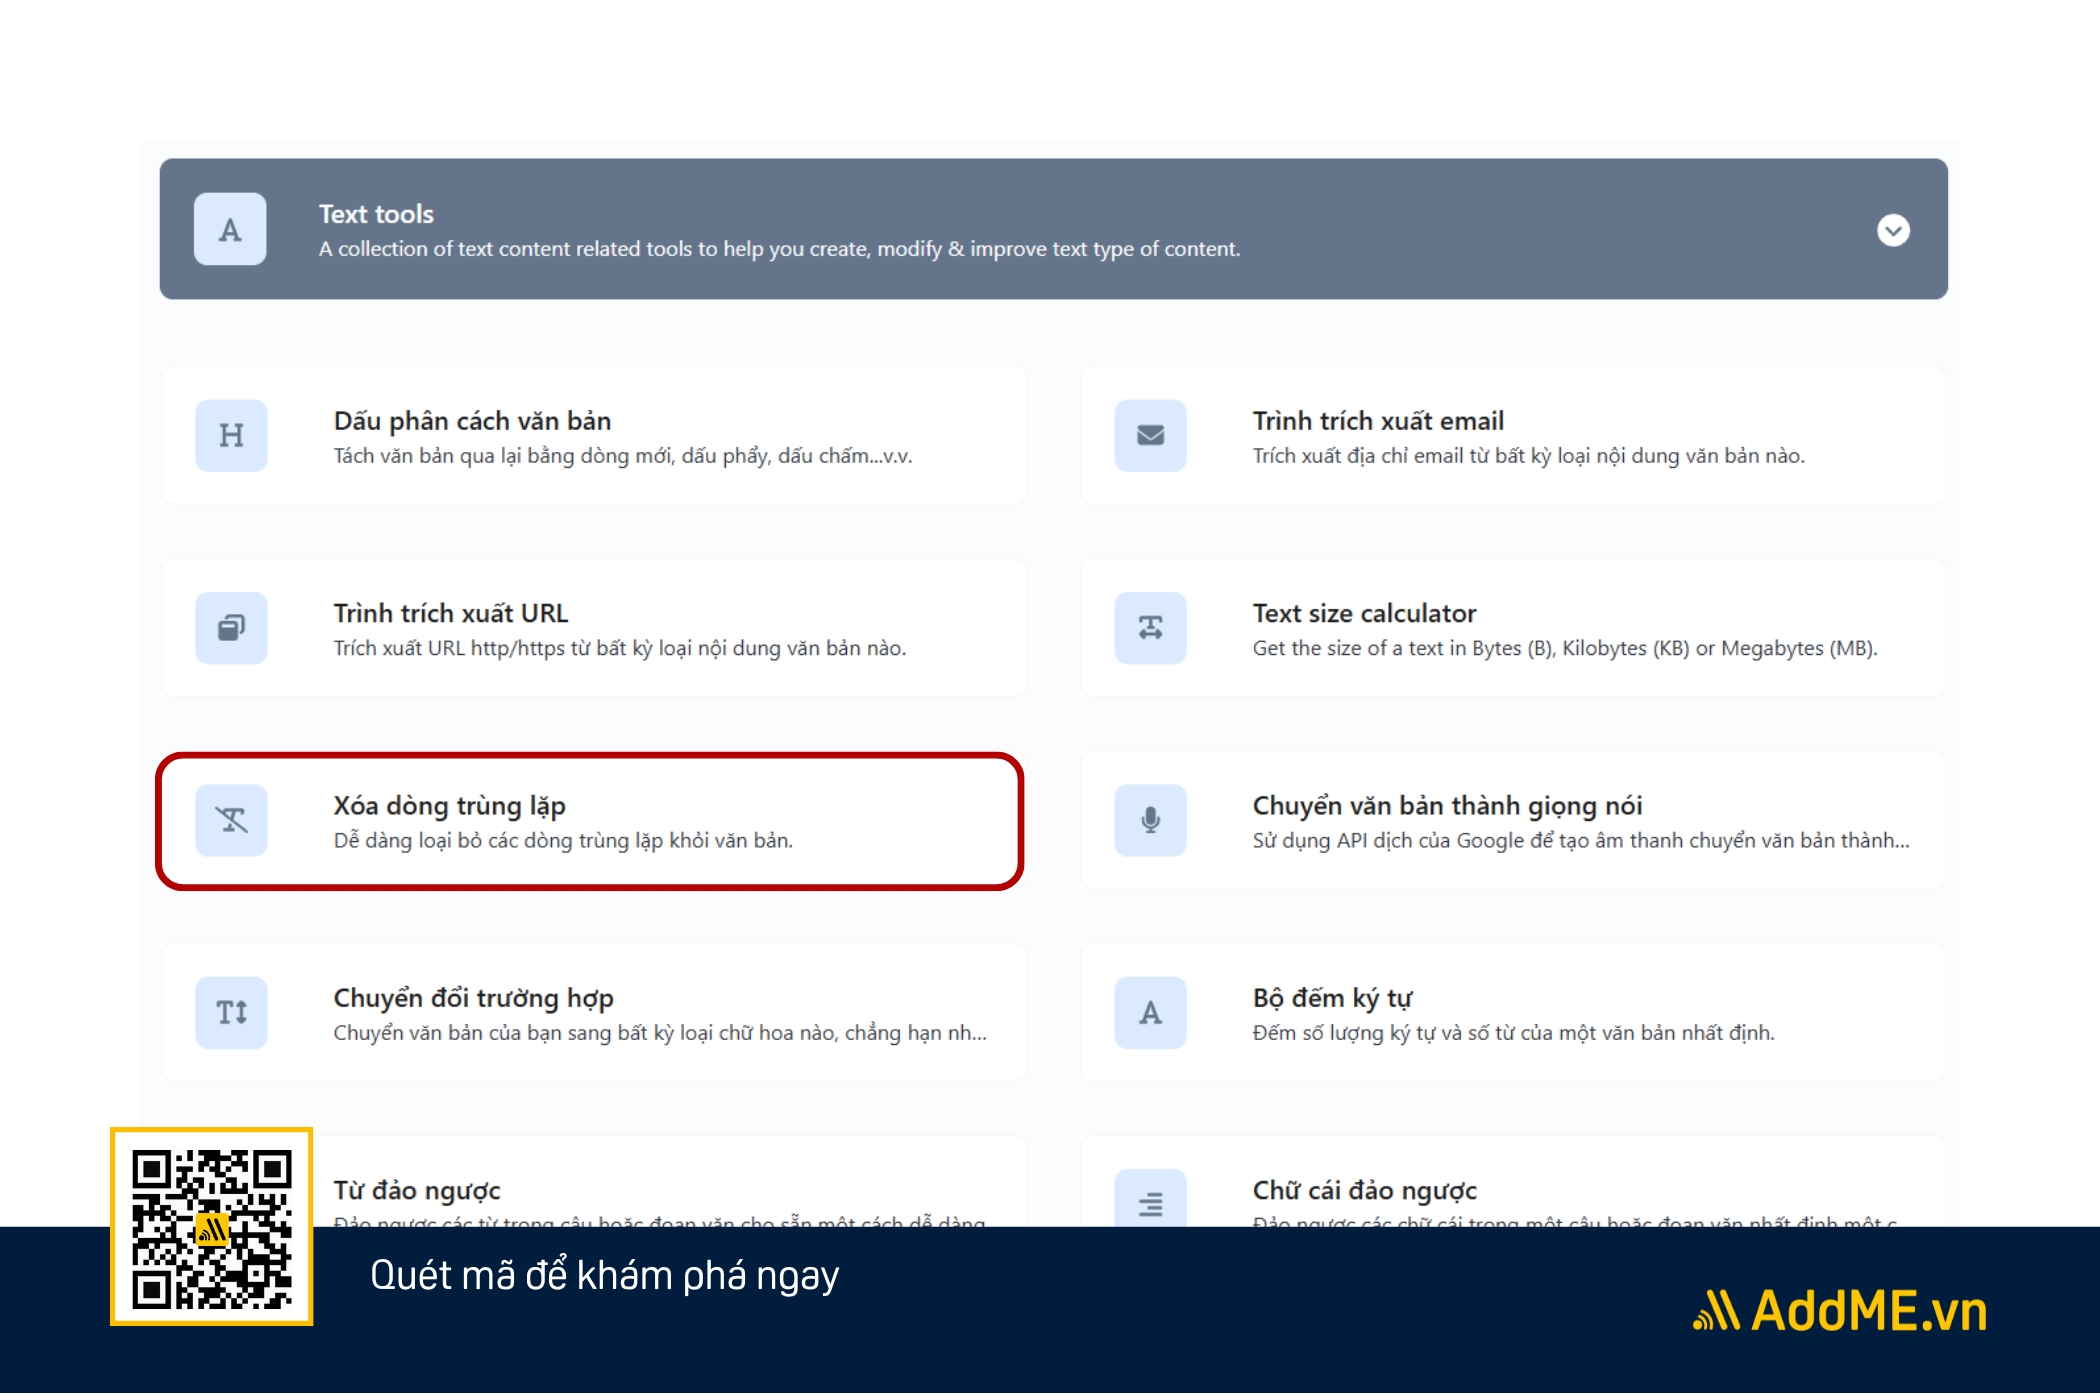Click the strikethrough icon for Xóa dòng trùng lặp
The height and width of the screenshot is (1400, 2100).
[231, 820]
